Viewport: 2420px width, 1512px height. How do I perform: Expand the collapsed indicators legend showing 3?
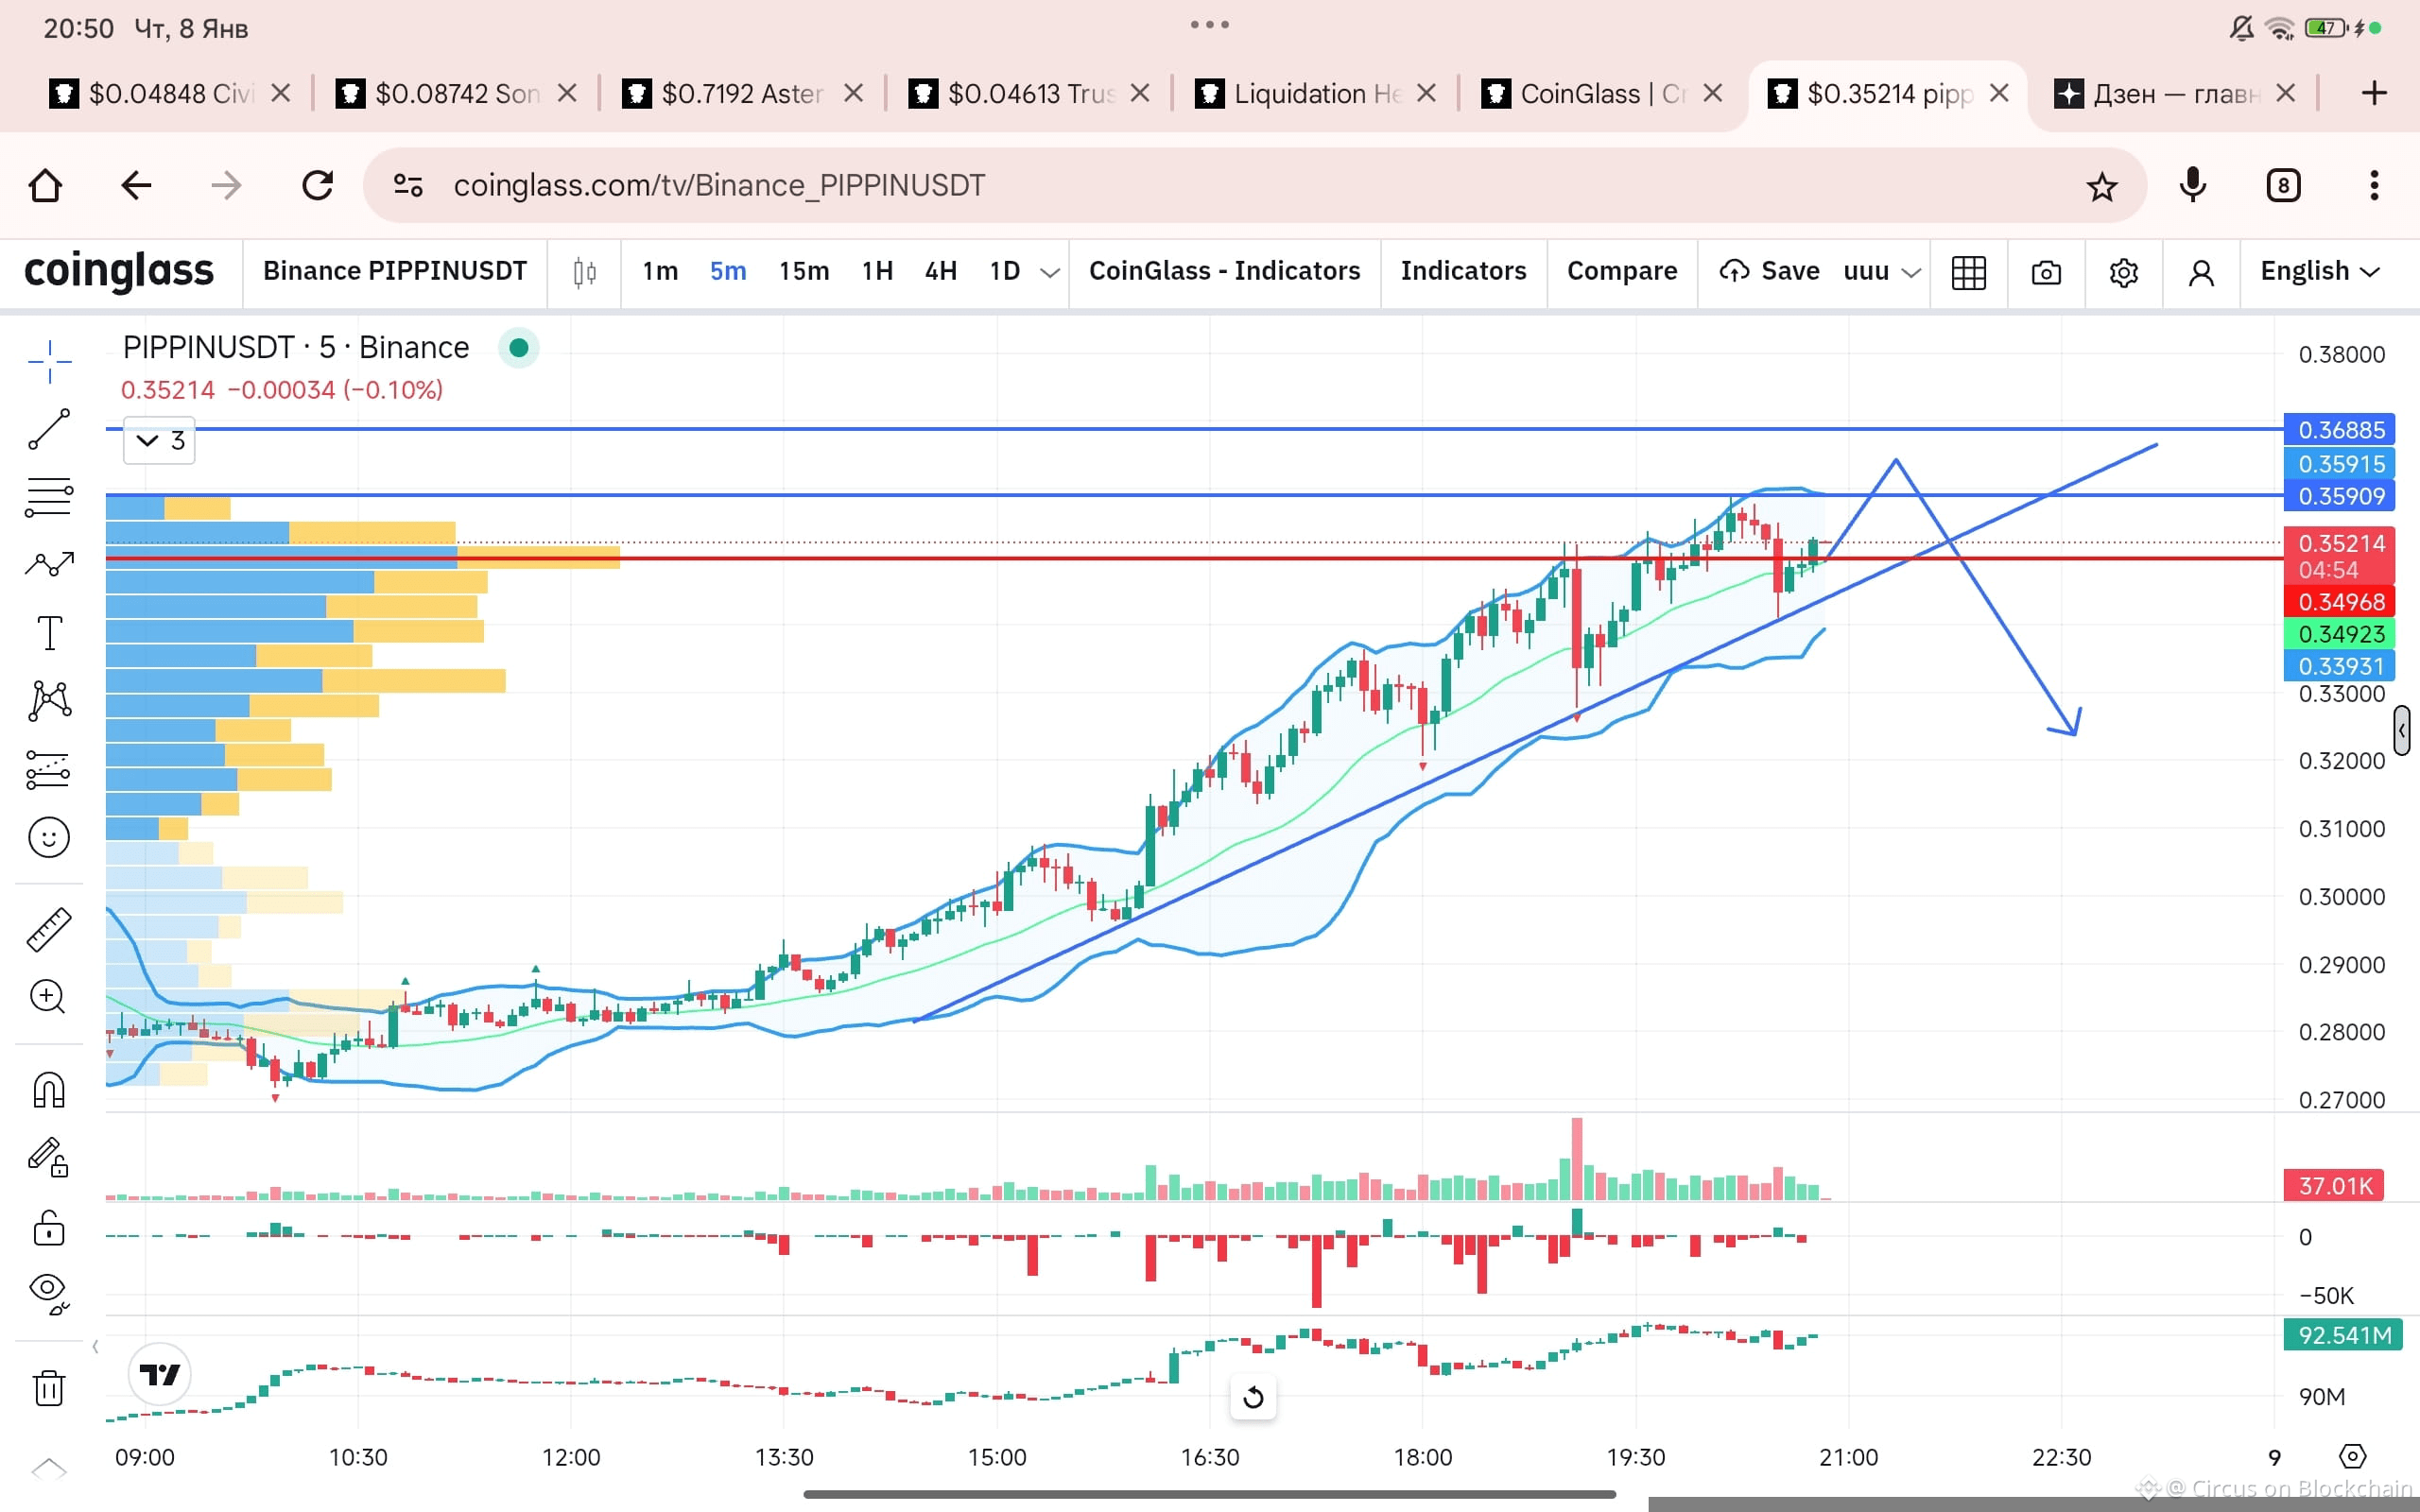point(159,441)
